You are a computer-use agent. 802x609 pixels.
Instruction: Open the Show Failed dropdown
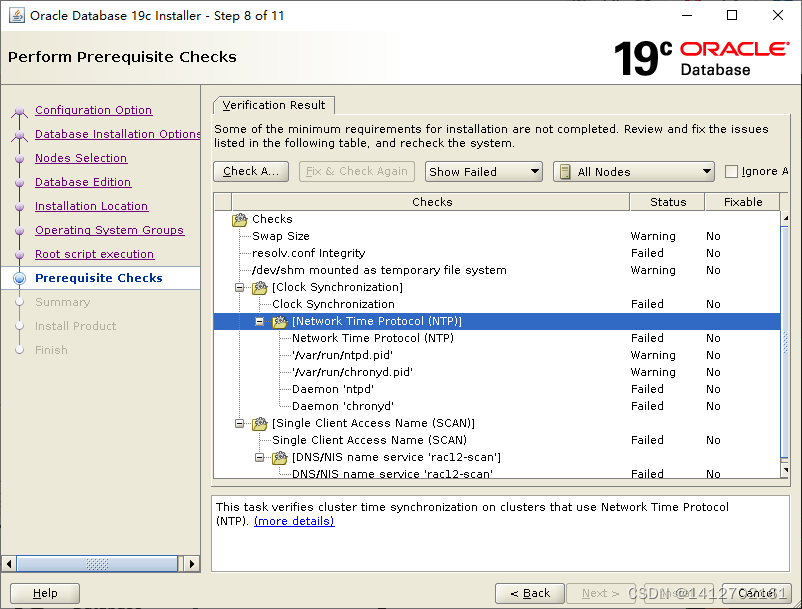pyautogui.click(x=483, y=172)
